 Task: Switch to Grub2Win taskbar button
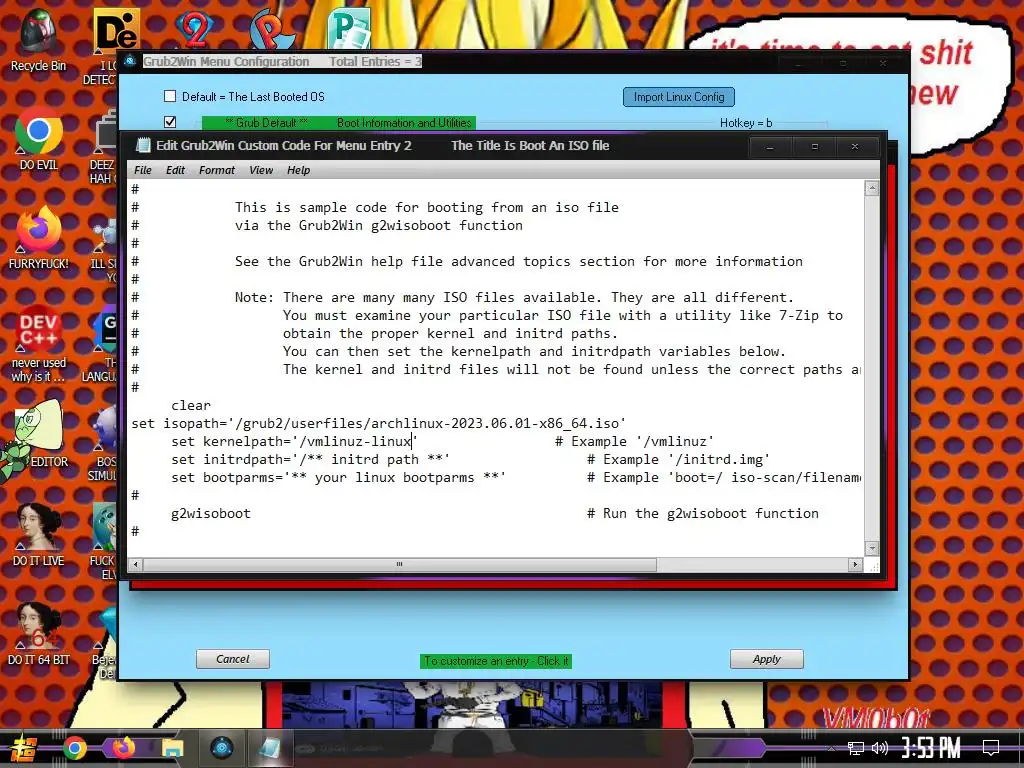click(x=222, y=748)
